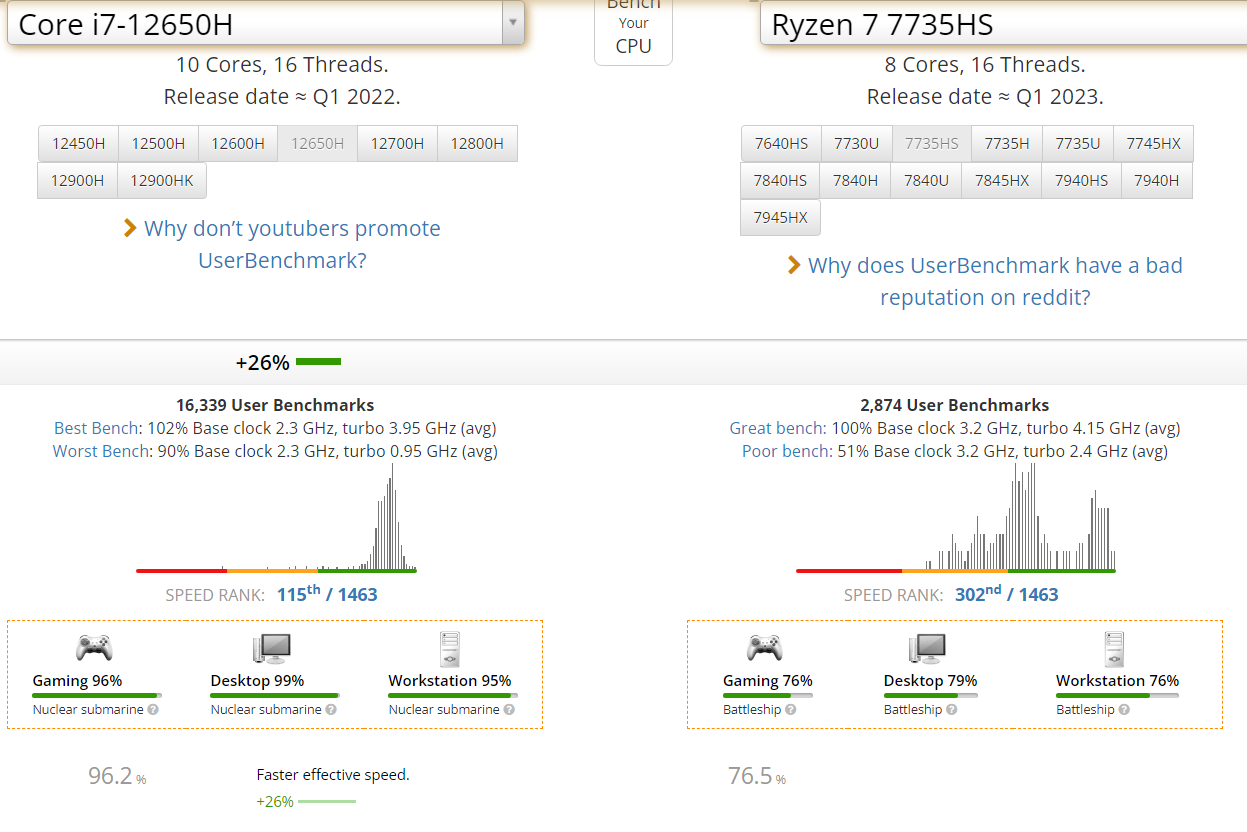Click the i7-12650H benchmark distribution histogram
This screenshot has width=1247, height=832.
[x=276, y=518]
